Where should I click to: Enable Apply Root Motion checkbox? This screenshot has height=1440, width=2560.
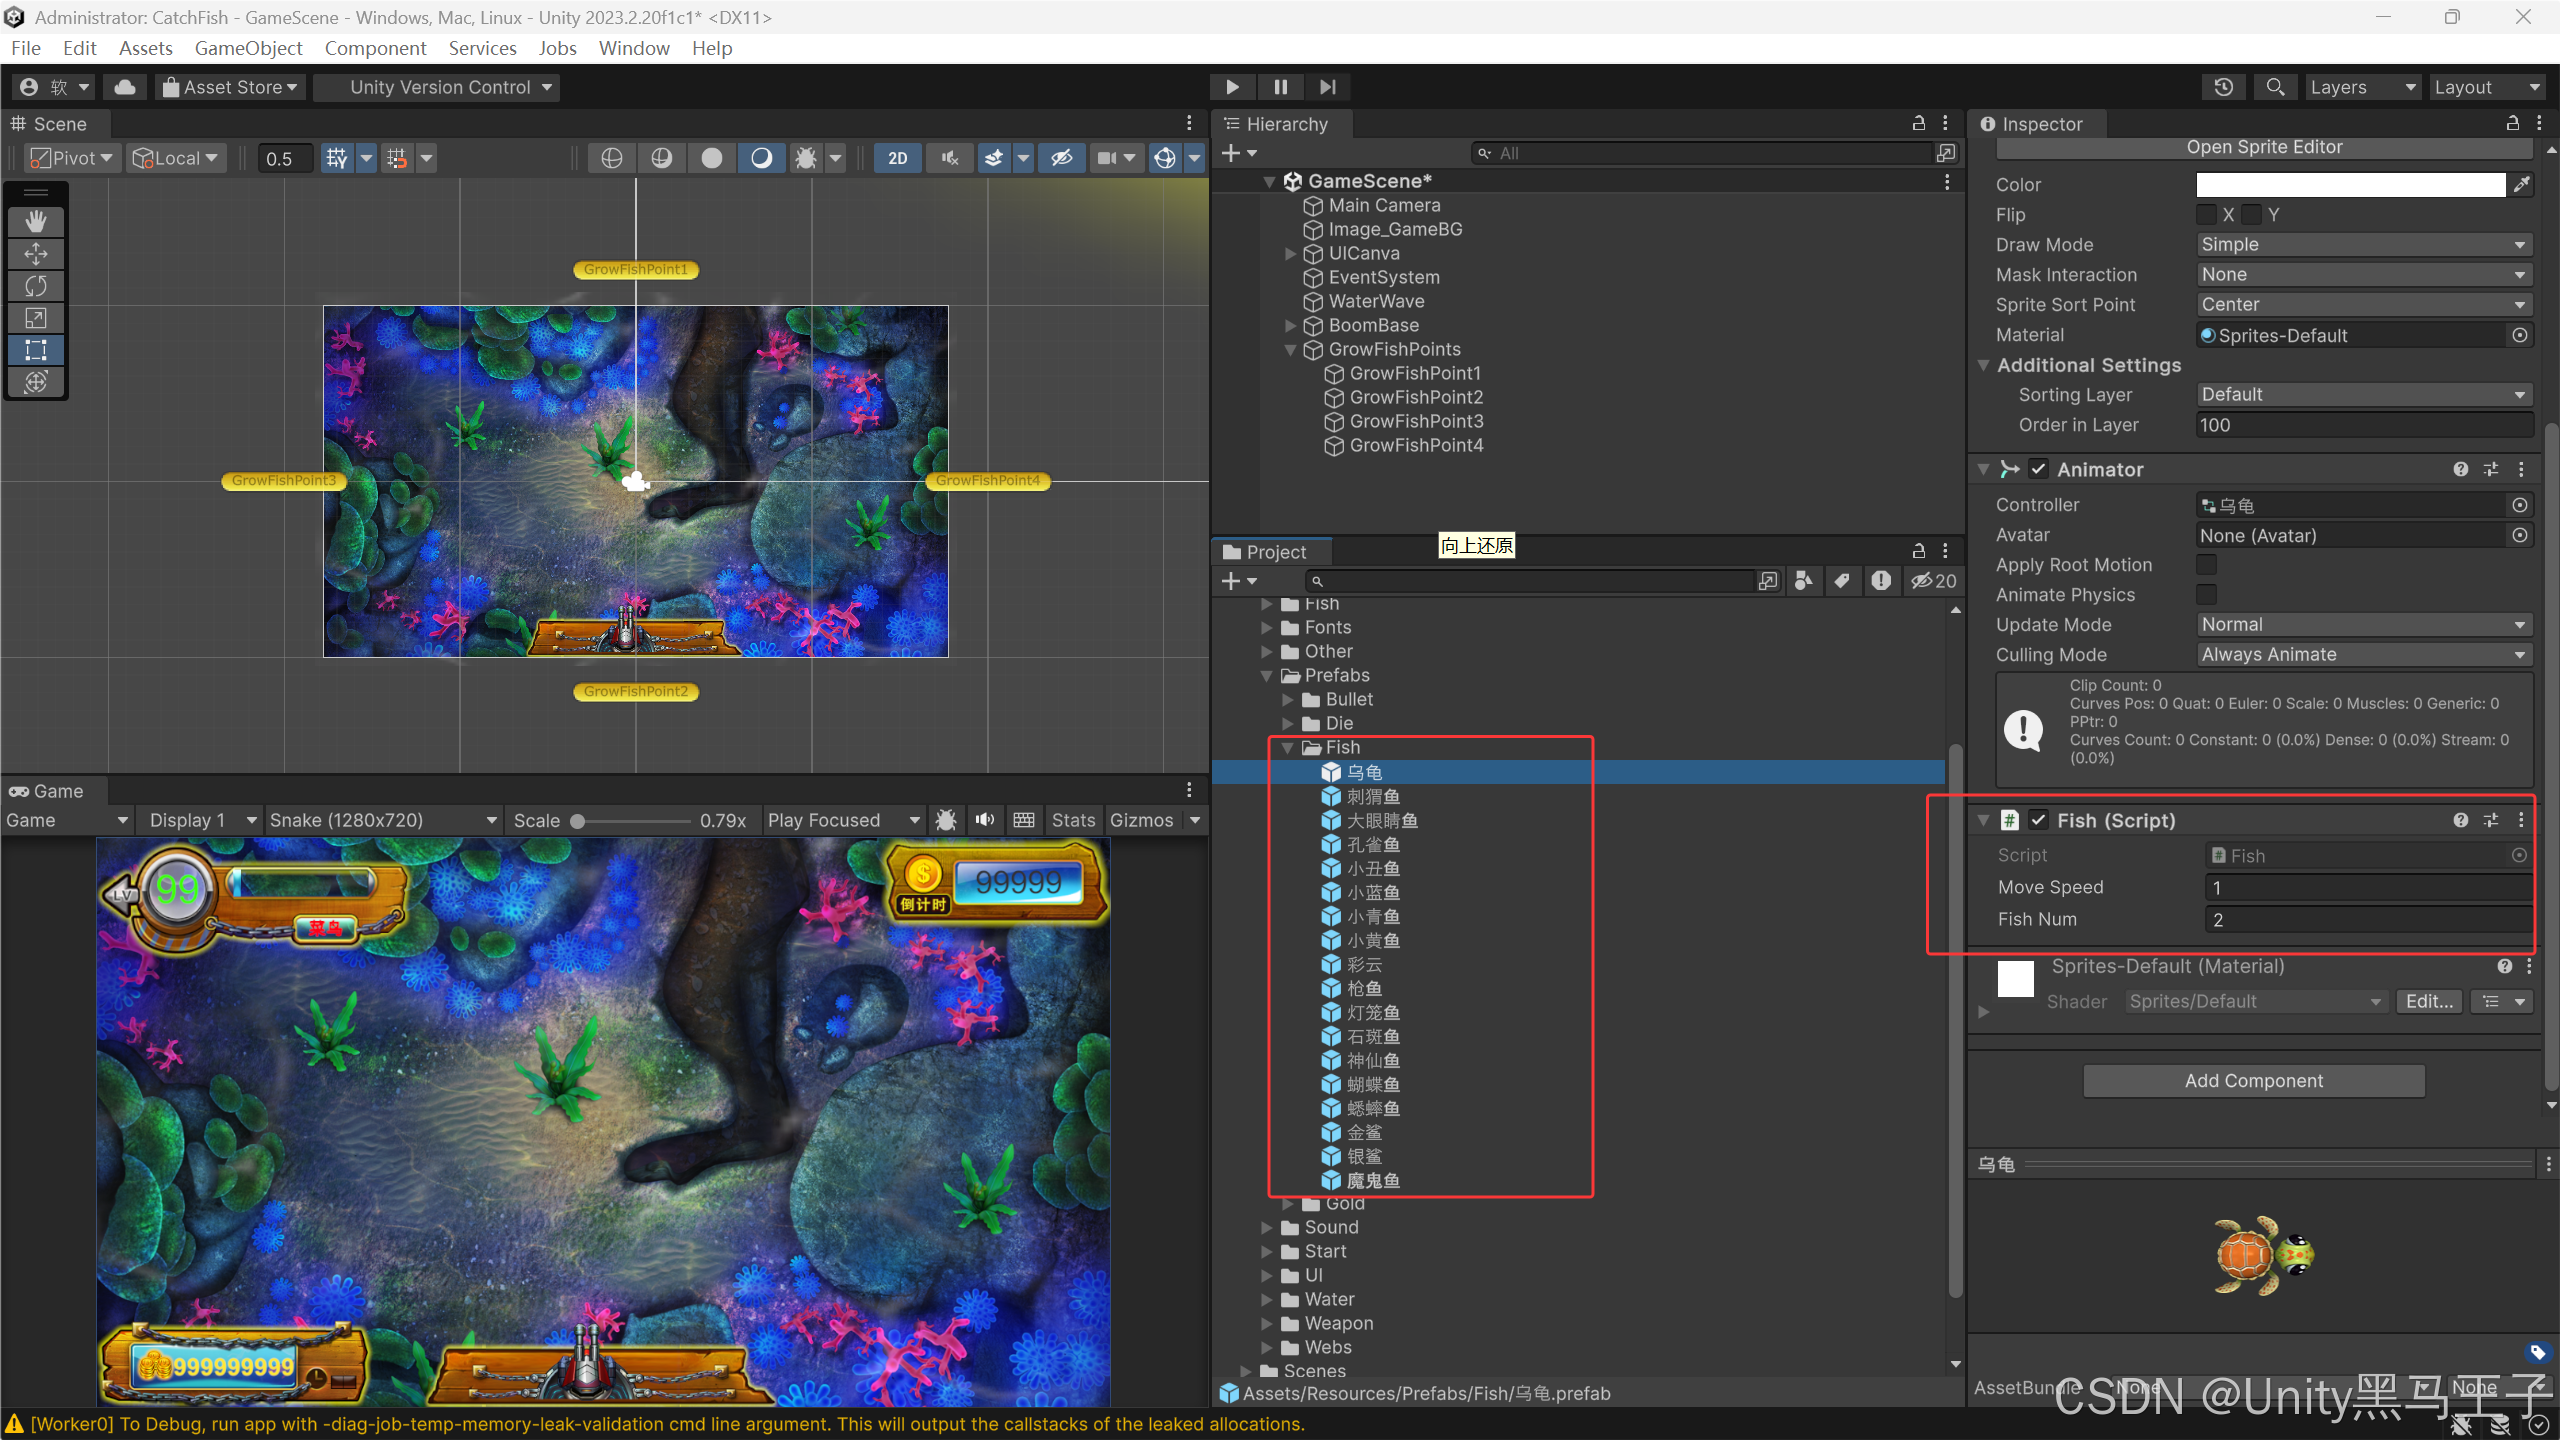point(2206,565)
